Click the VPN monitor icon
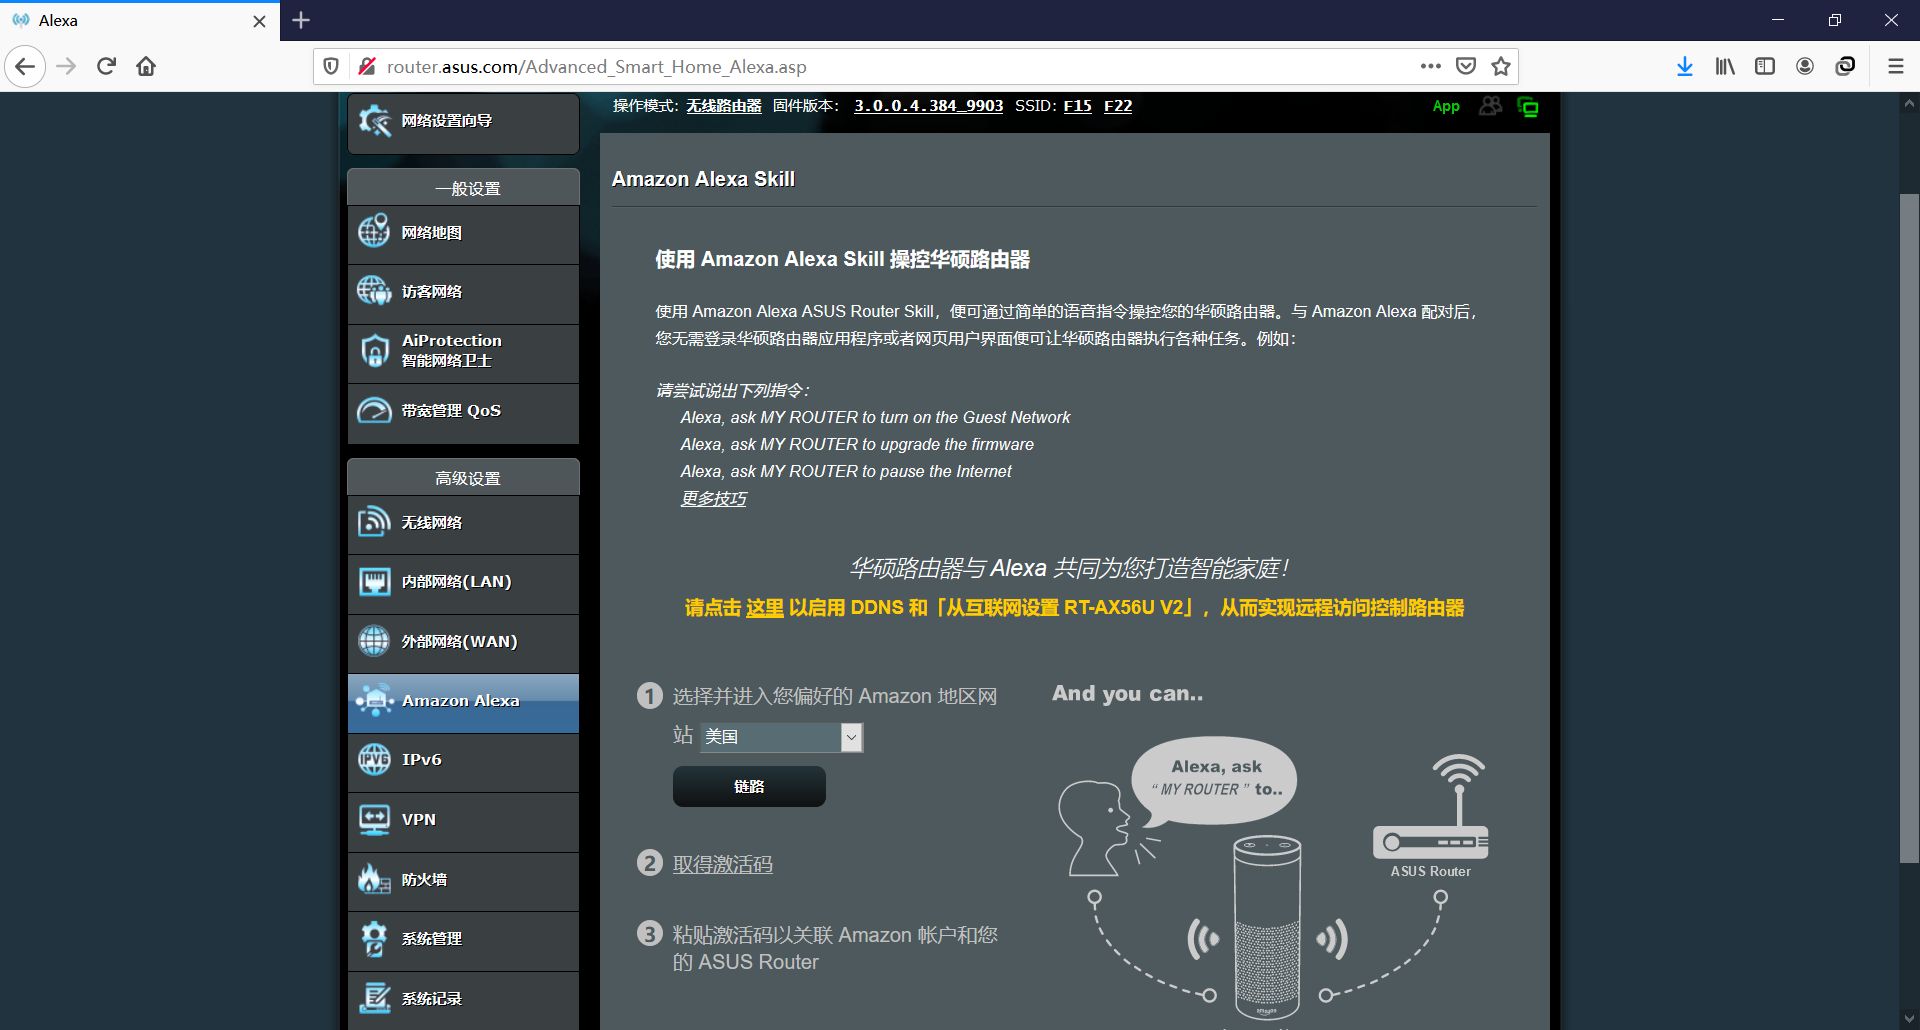1920x1030 pixels. [x=374, y=820]
